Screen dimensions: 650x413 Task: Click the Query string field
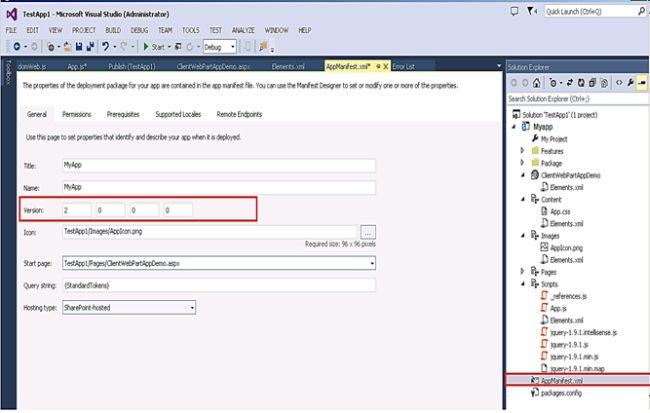tap(219, 285)
